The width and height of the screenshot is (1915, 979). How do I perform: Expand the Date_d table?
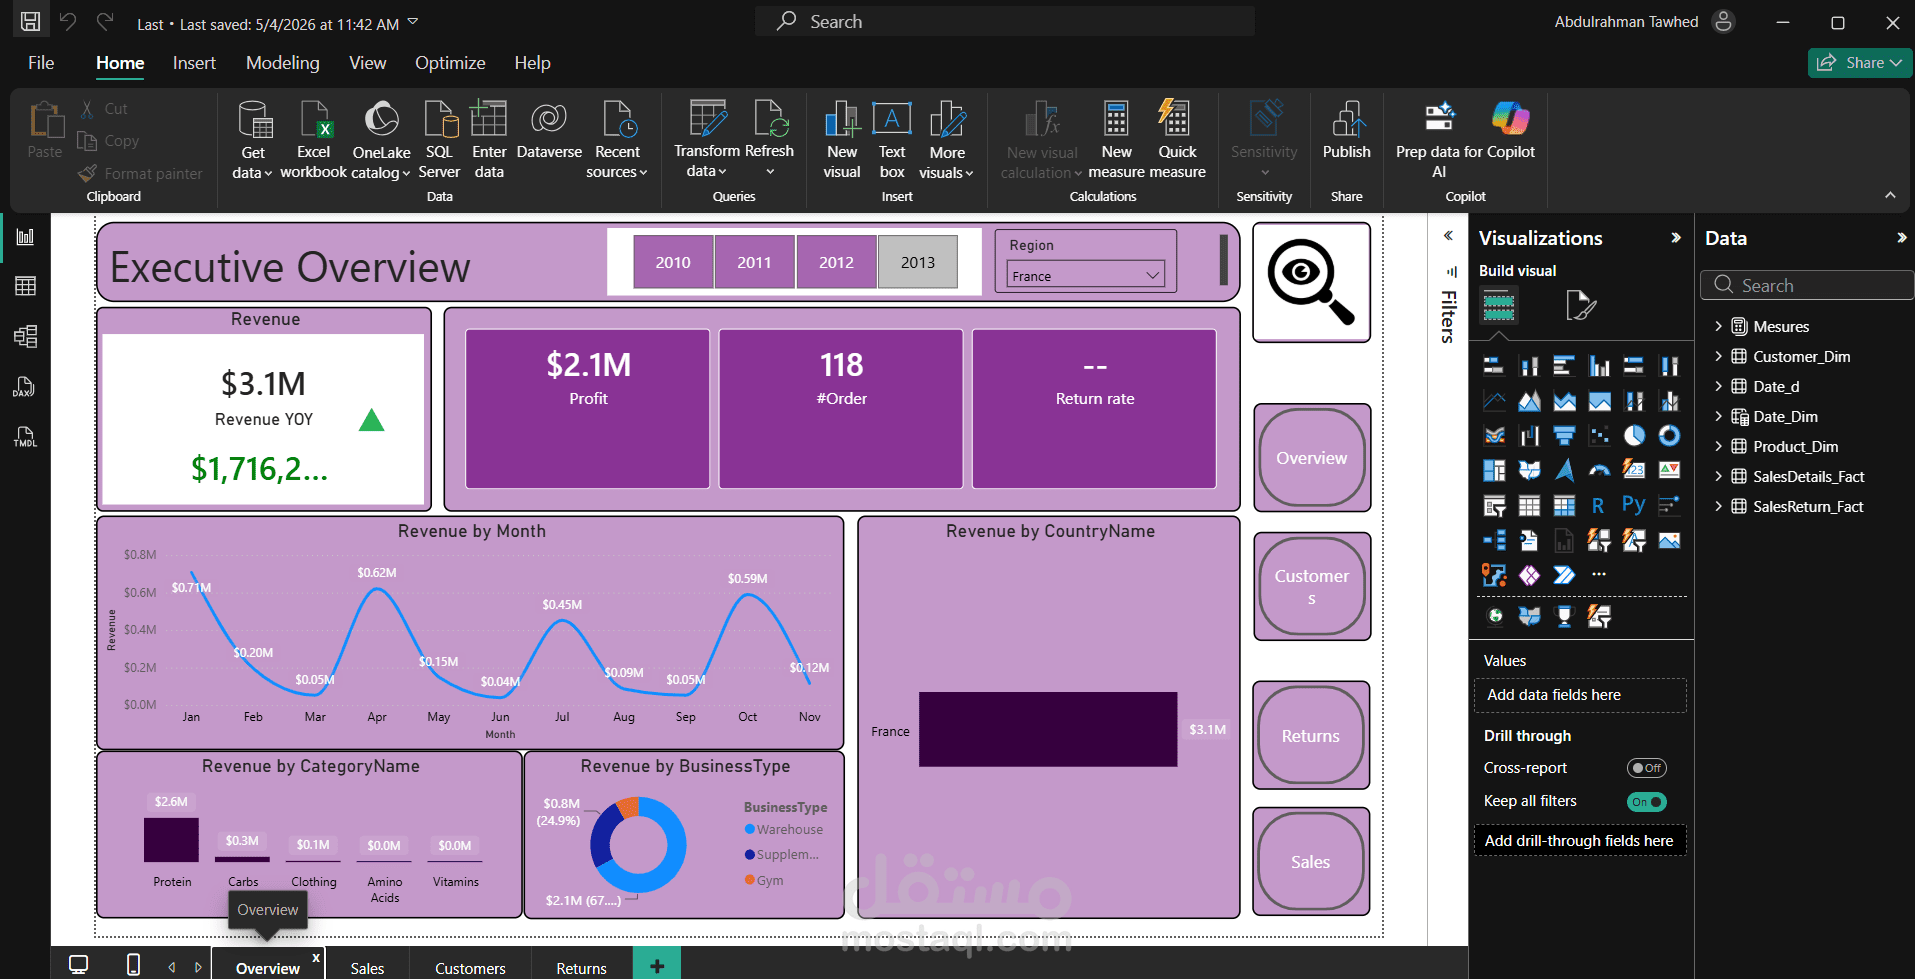pos(1718,386)
